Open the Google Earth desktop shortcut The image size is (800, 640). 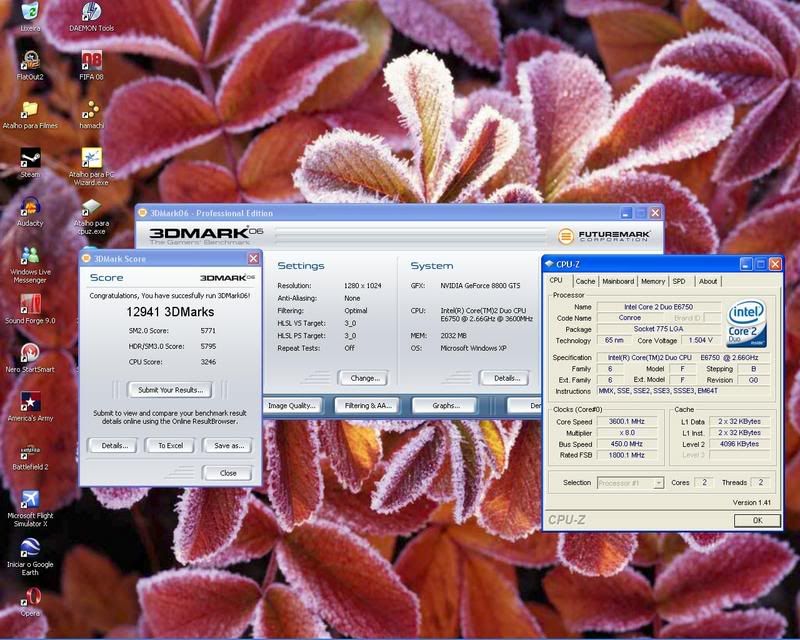[x=30, y=556]
